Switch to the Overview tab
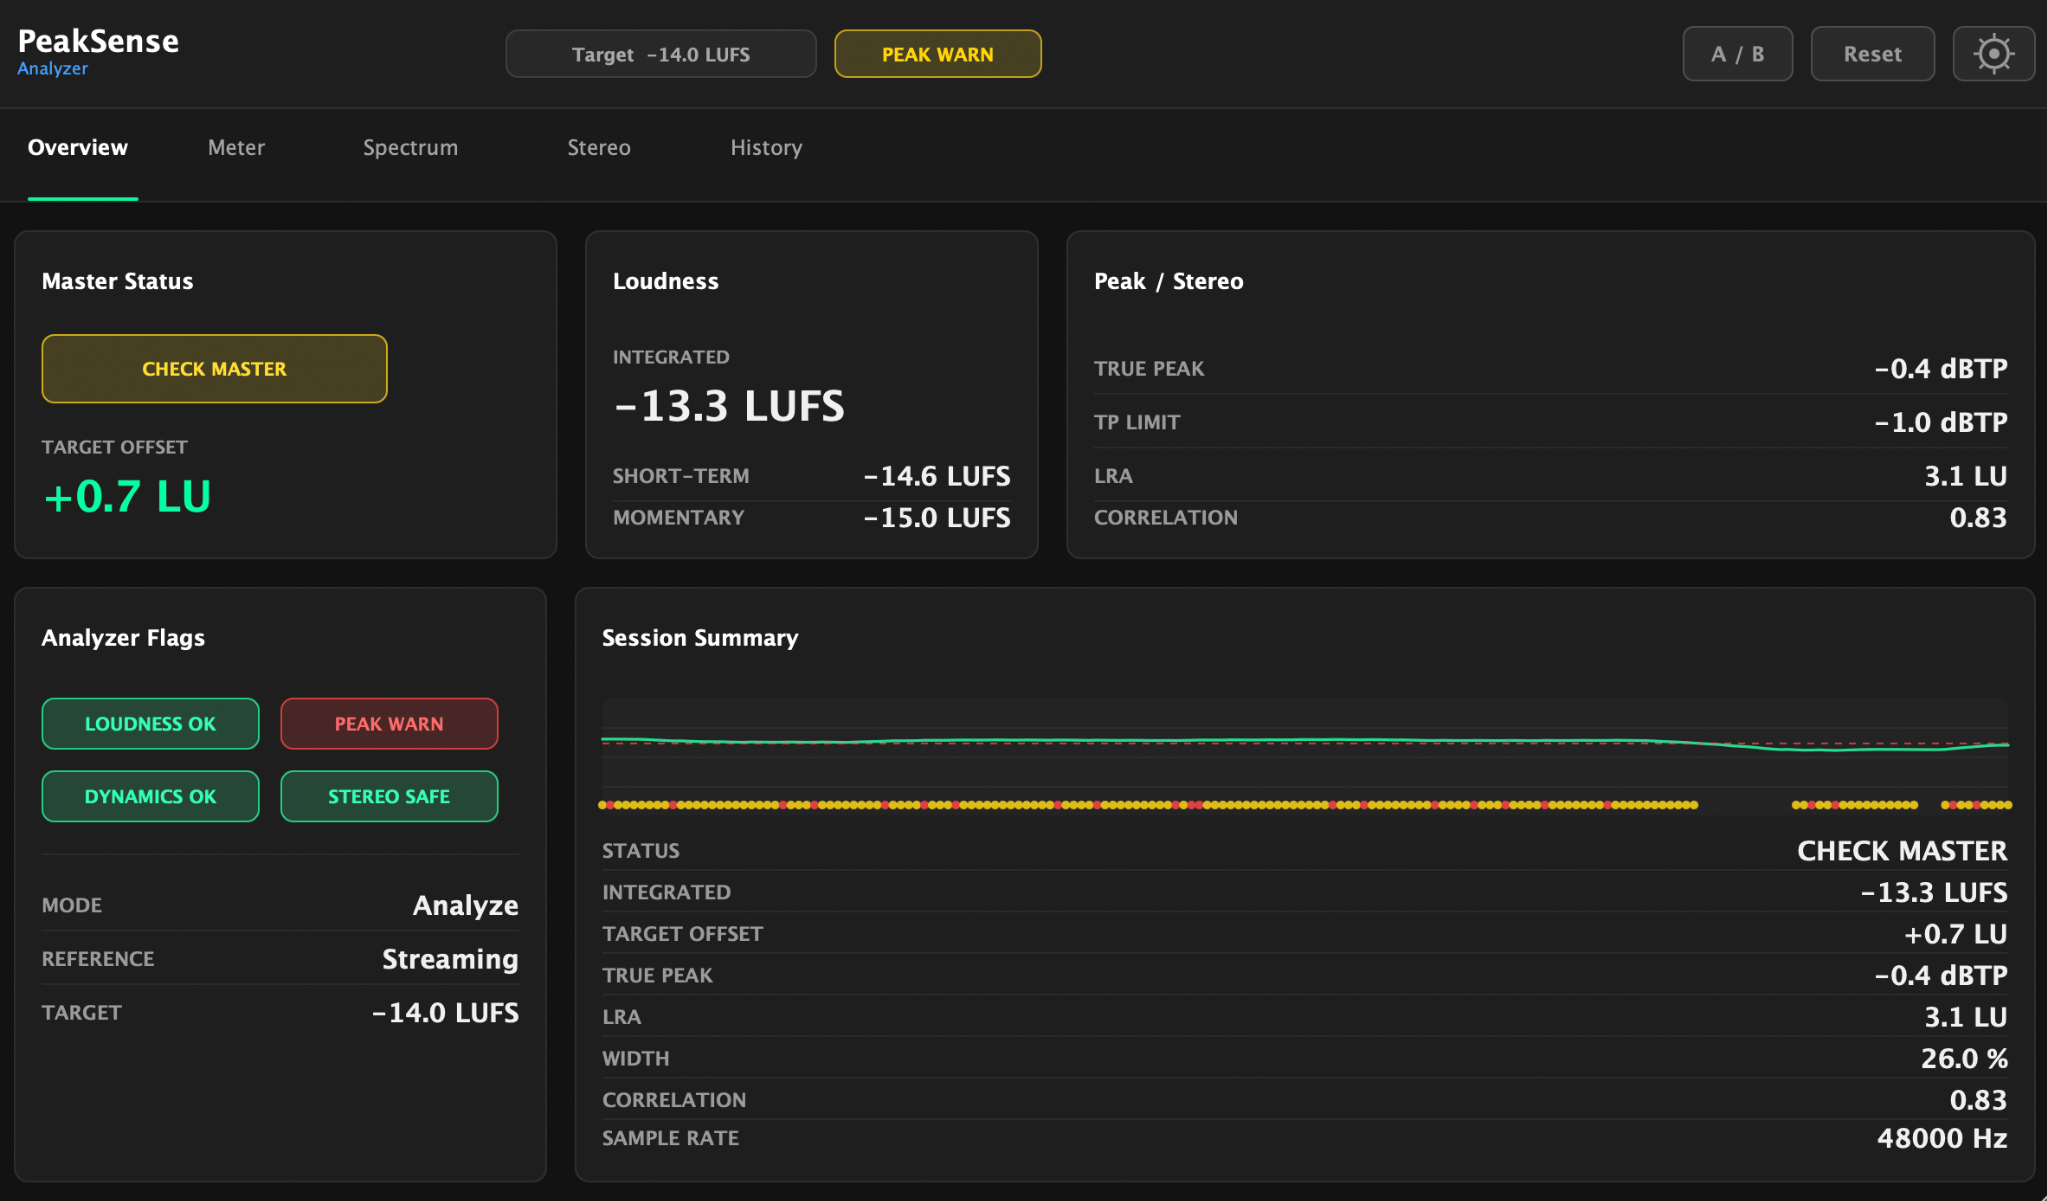 click(78, 147)
